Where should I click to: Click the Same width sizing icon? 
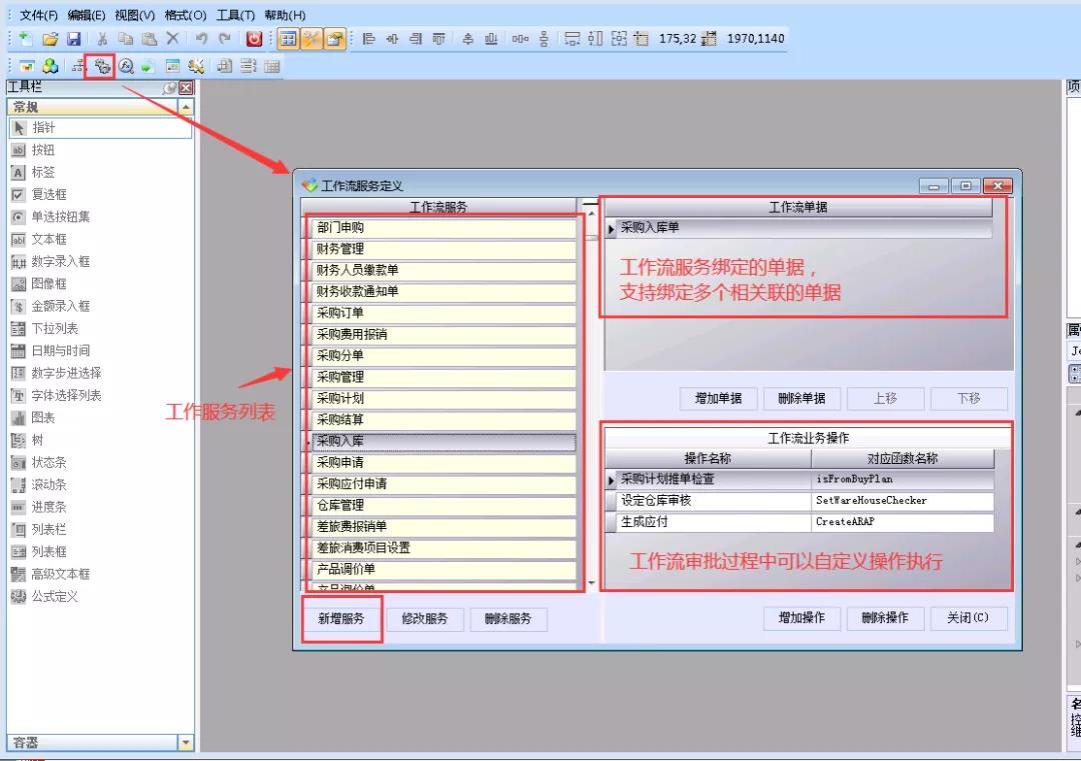point(572,39)
